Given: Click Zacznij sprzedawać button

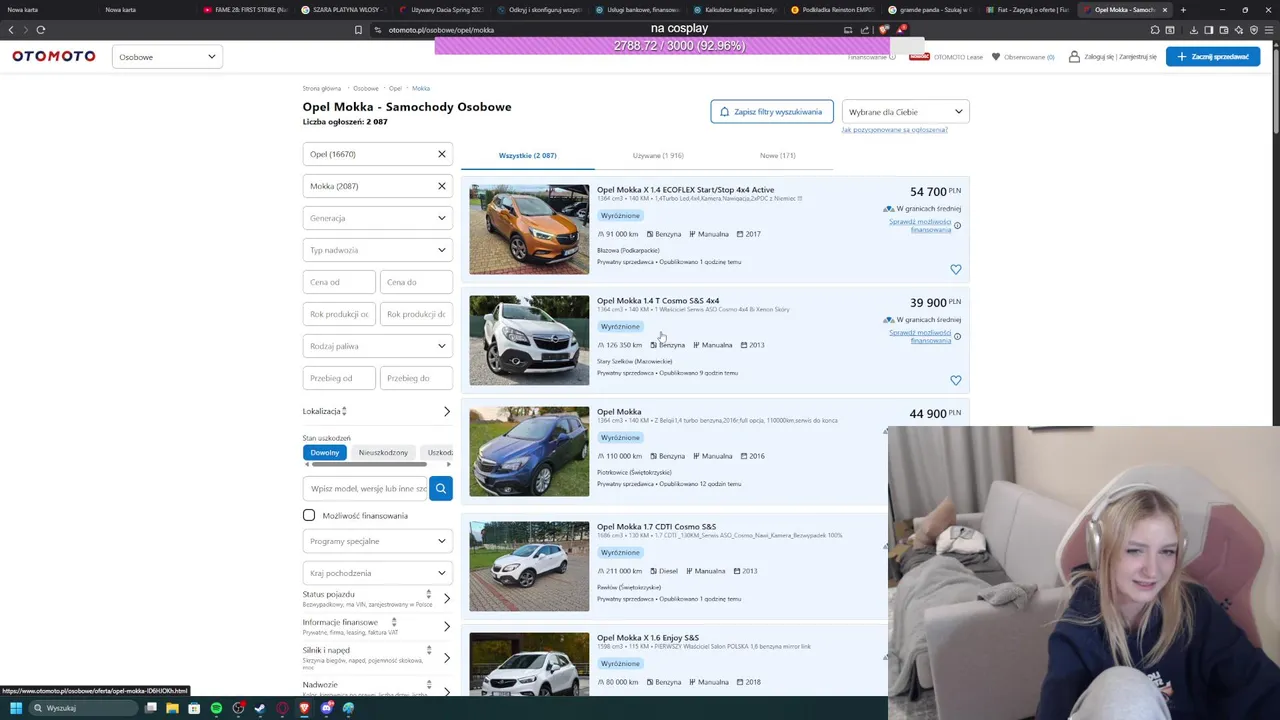Looking at the screenshot, I should [1213, 57].
